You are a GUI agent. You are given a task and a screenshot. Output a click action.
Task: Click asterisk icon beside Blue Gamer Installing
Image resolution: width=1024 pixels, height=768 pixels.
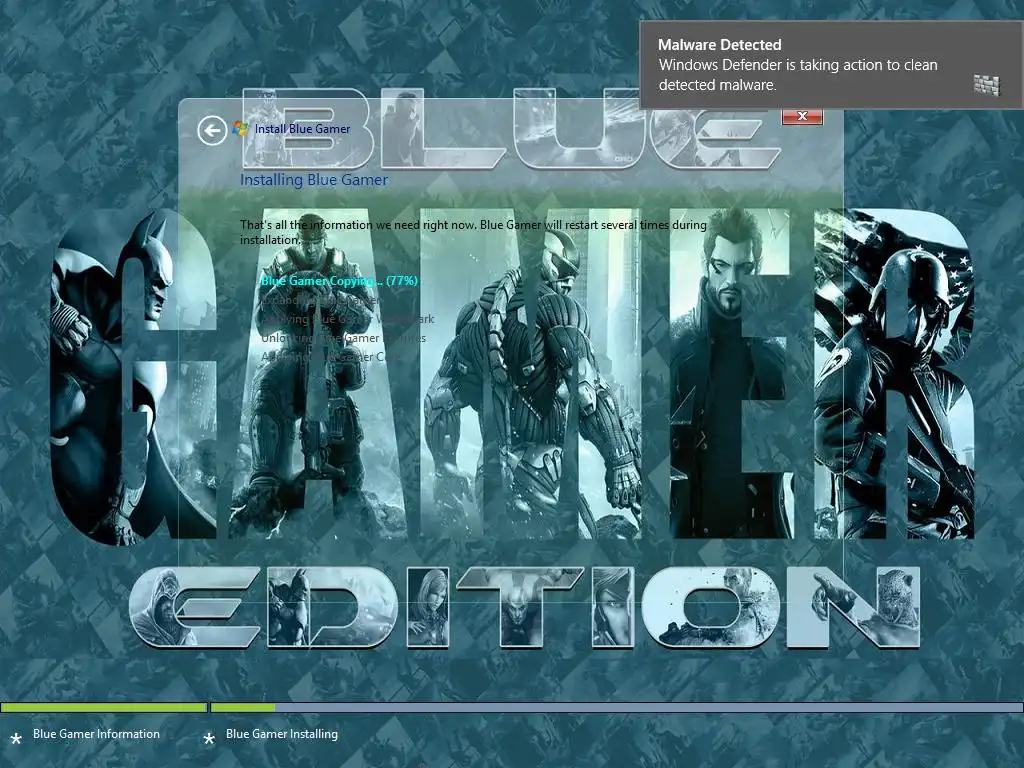click(x=209, y=739)
